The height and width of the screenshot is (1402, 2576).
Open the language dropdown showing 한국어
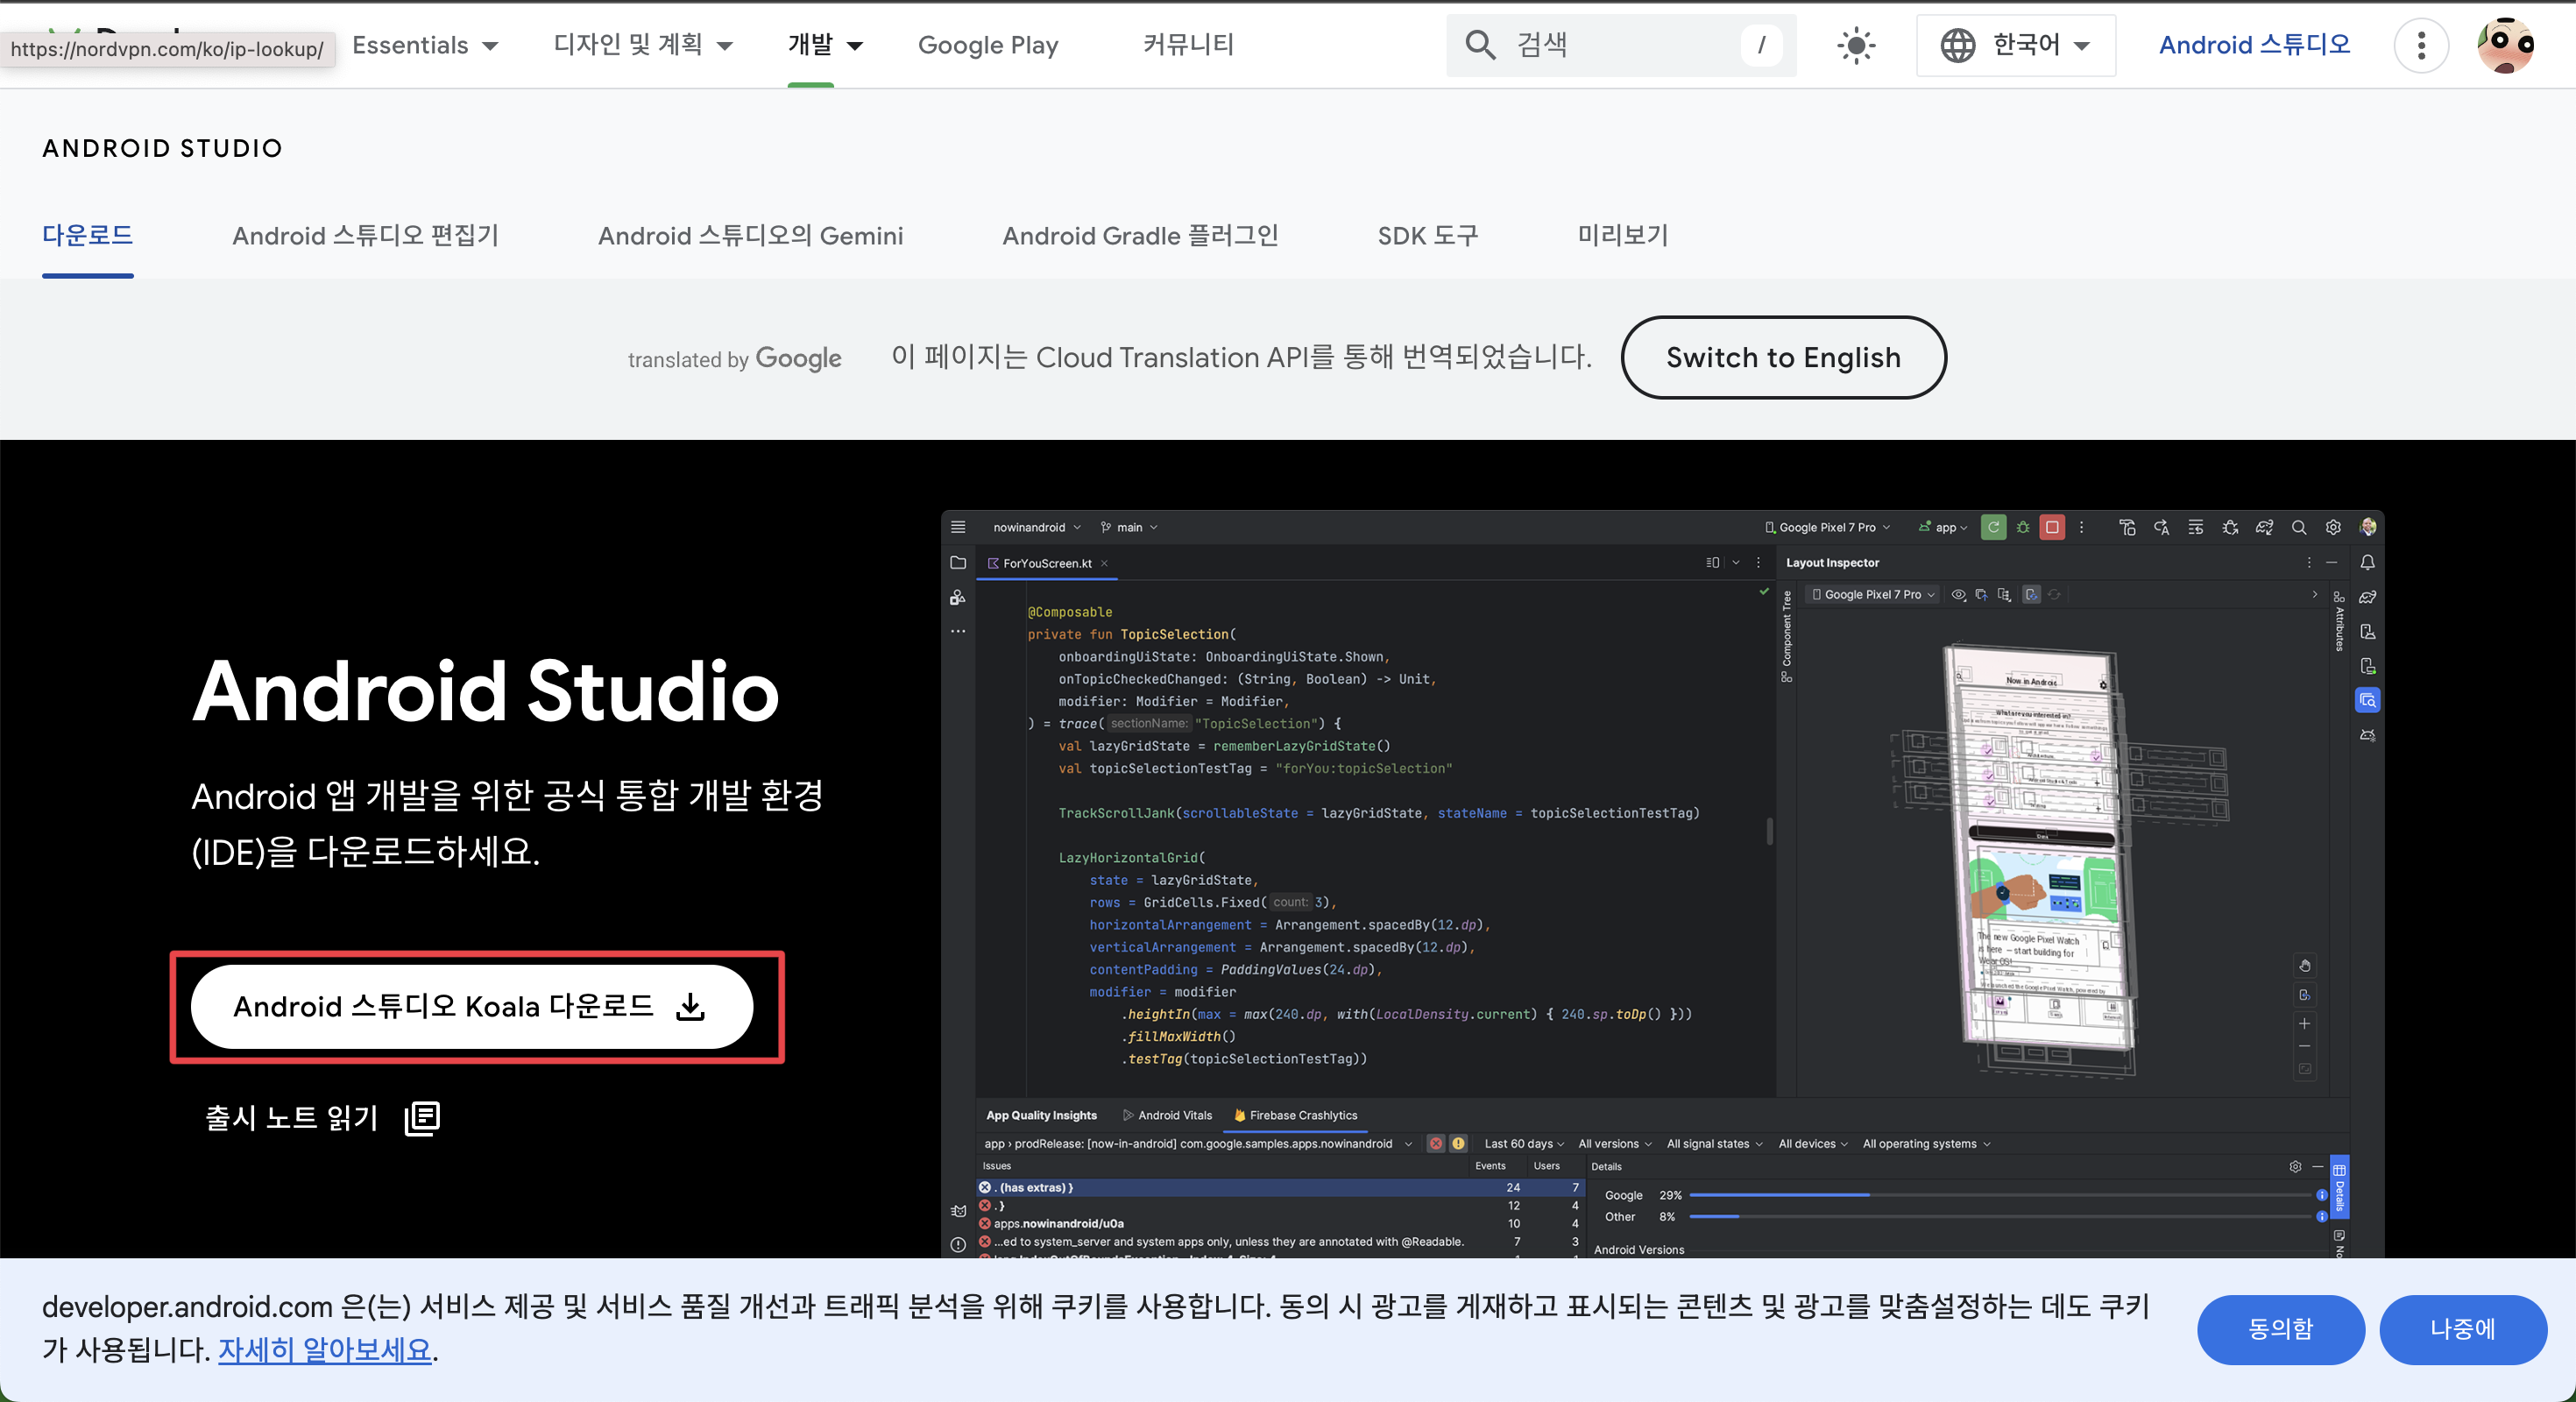coord(2015,45)
